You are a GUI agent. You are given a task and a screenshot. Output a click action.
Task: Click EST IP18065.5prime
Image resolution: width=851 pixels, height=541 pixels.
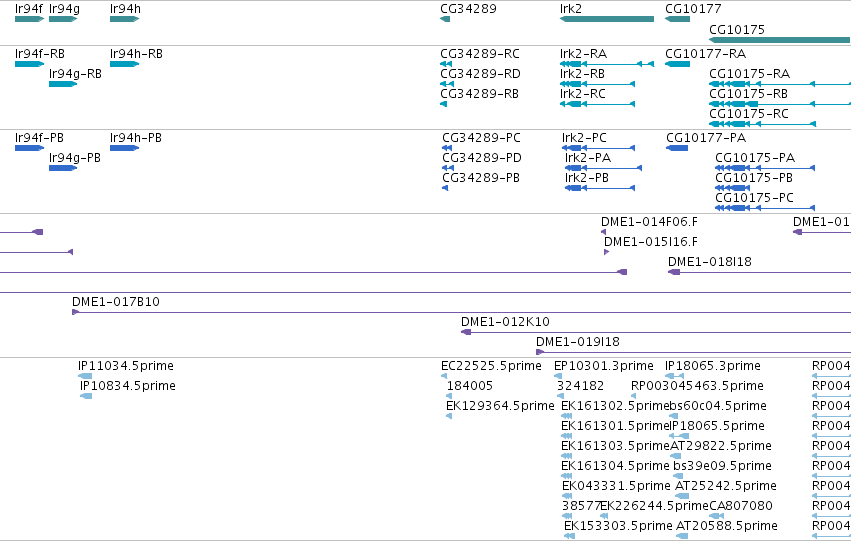(x=717, y=427)
